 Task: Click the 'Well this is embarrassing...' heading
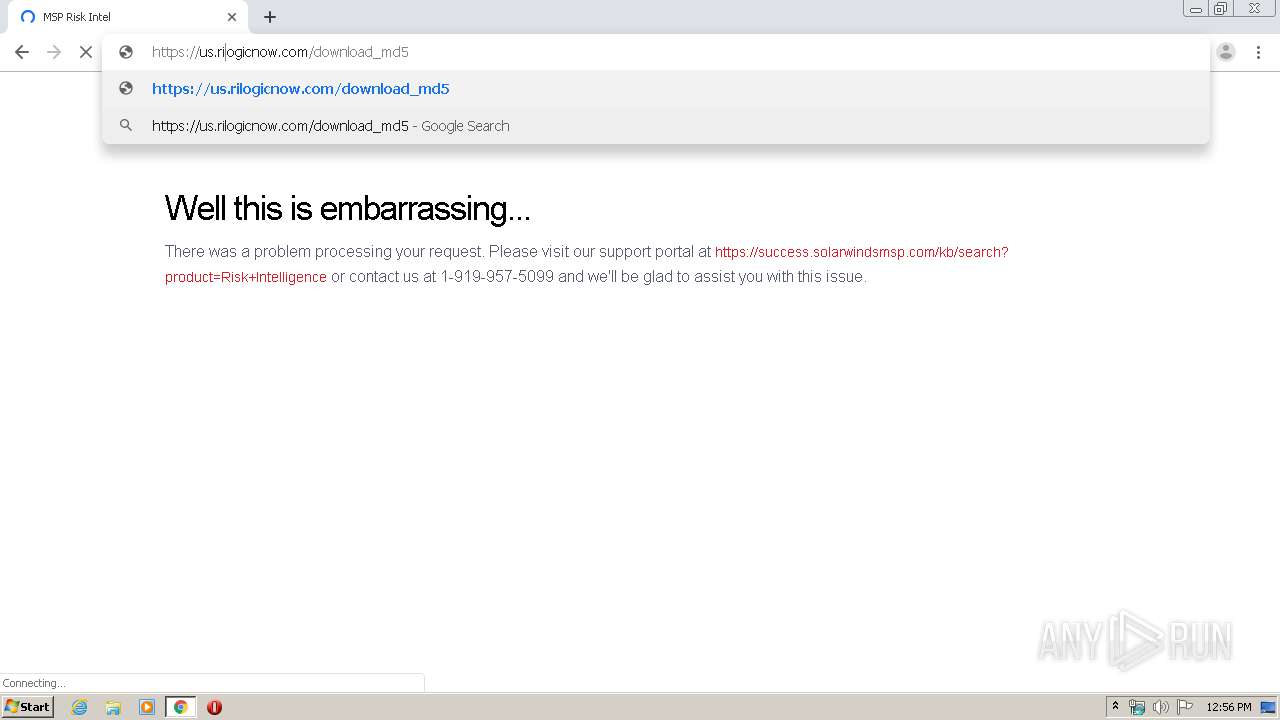pyautogui.click(x=347, y=208)
